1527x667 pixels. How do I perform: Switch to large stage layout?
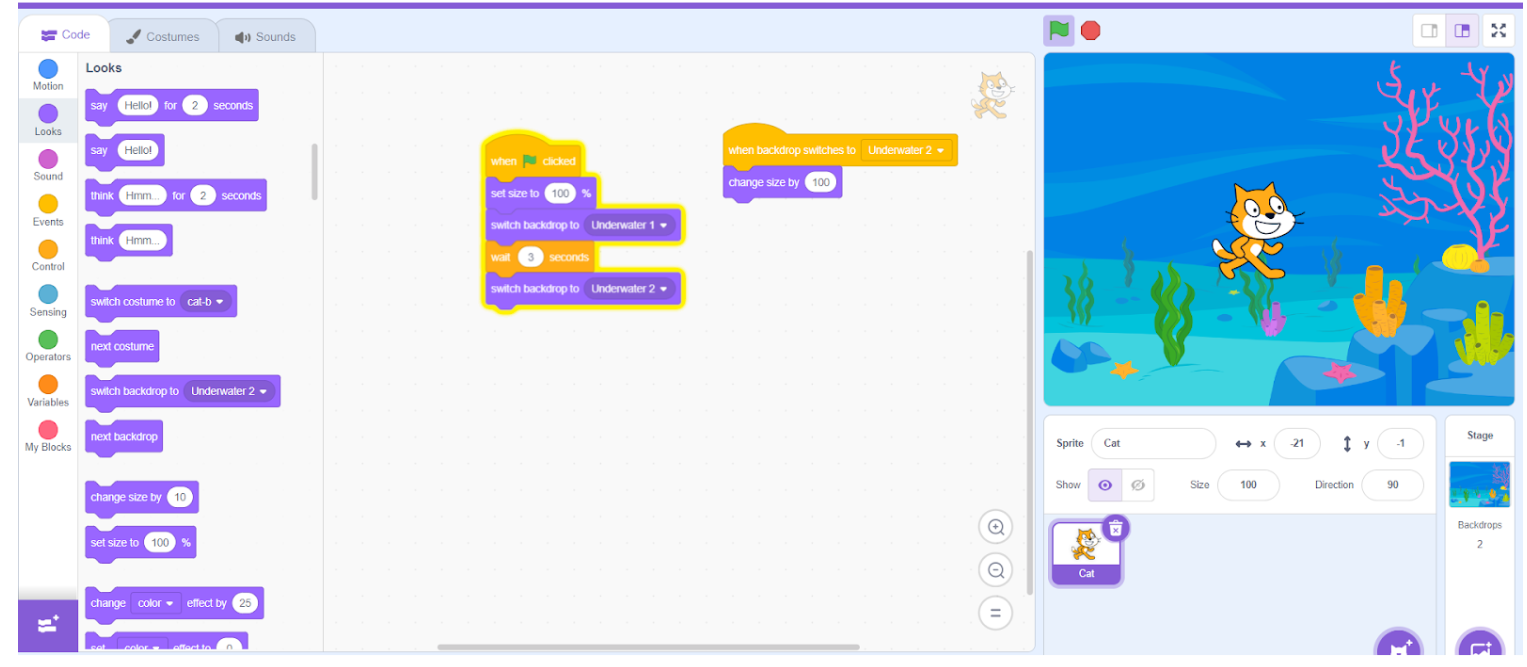1462,31
